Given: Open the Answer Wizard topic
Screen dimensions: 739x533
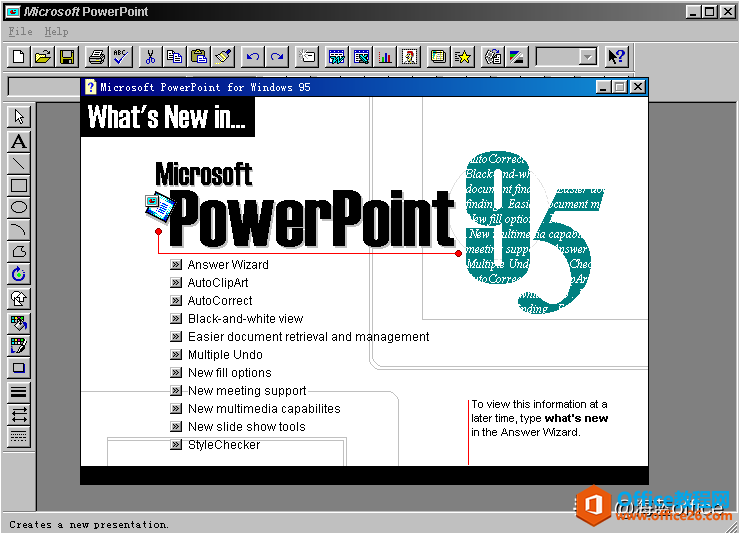Looking at the screenshot, I should point(228,265).
